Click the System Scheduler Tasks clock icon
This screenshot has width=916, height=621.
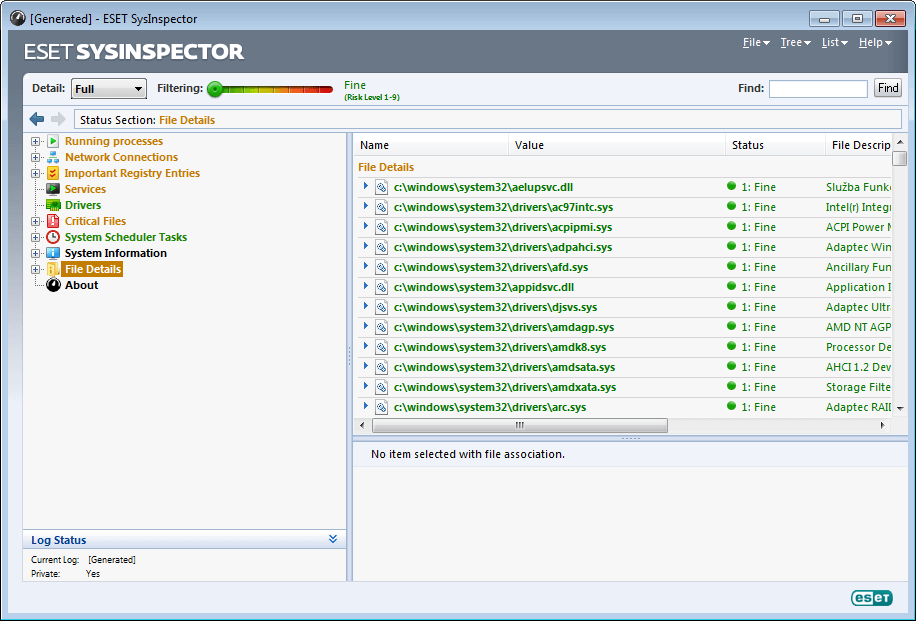pyautogui.click(x=53, y=237)
